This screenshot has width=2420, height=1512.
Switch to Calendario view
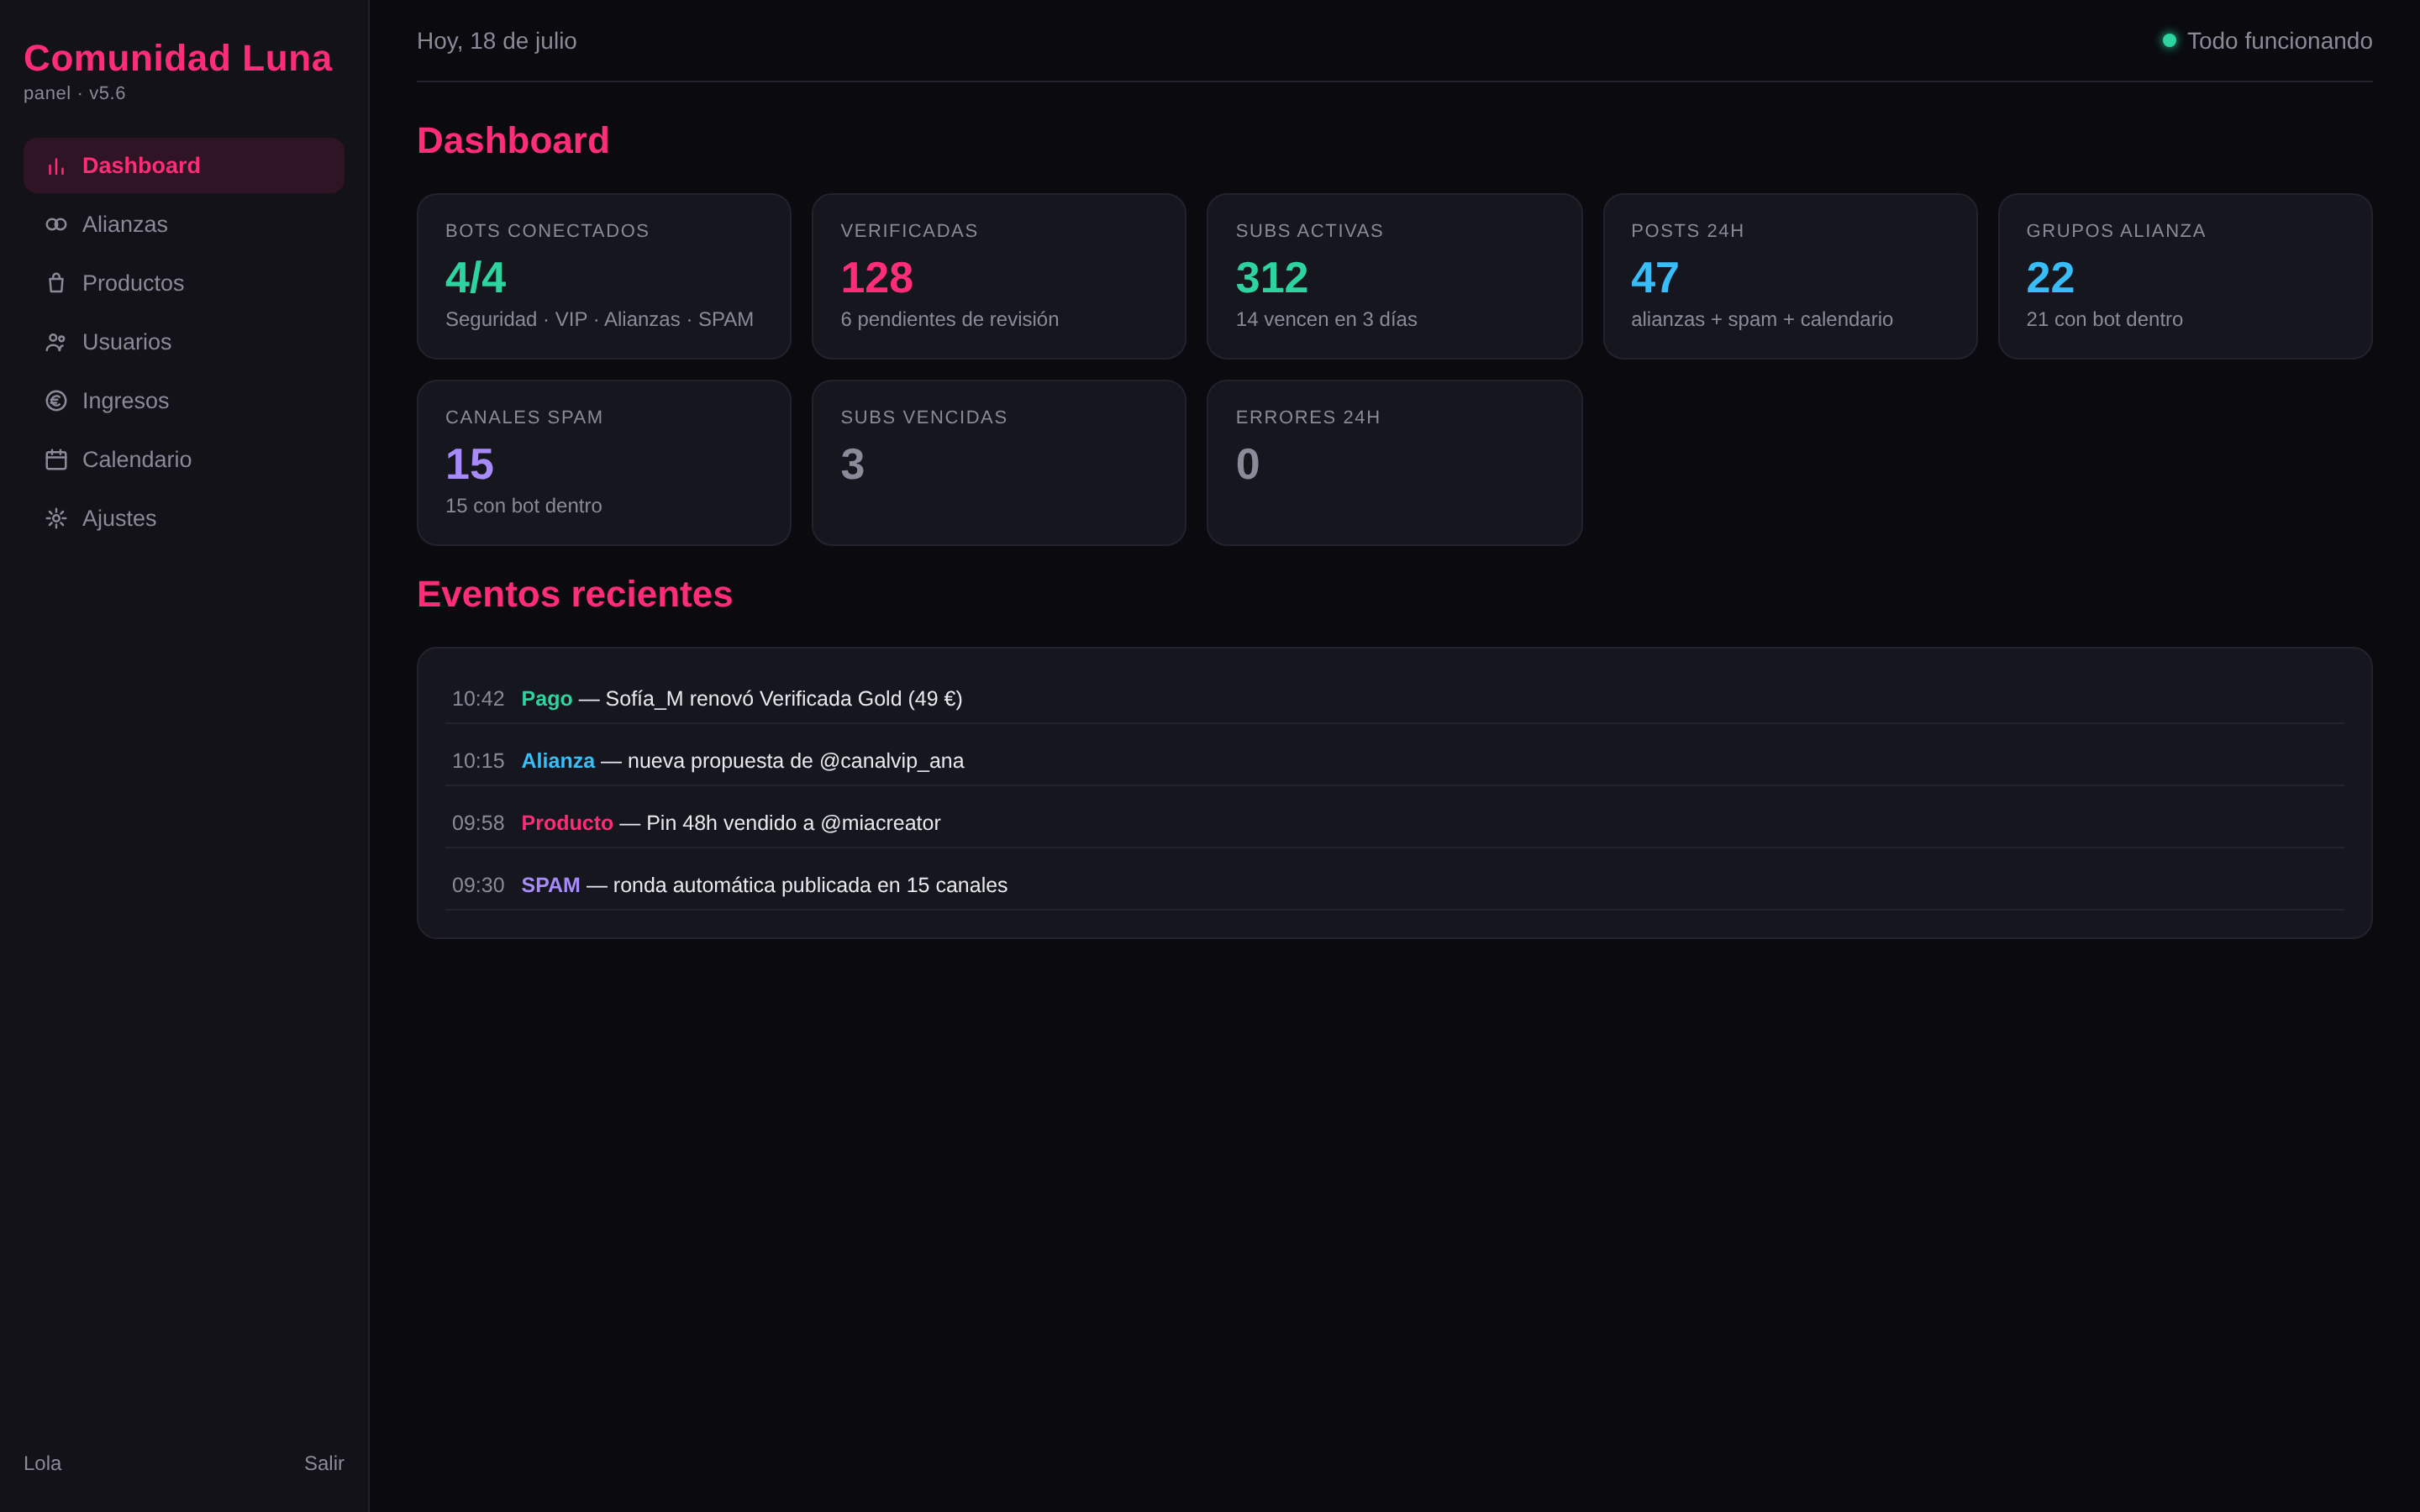(184, 460)
